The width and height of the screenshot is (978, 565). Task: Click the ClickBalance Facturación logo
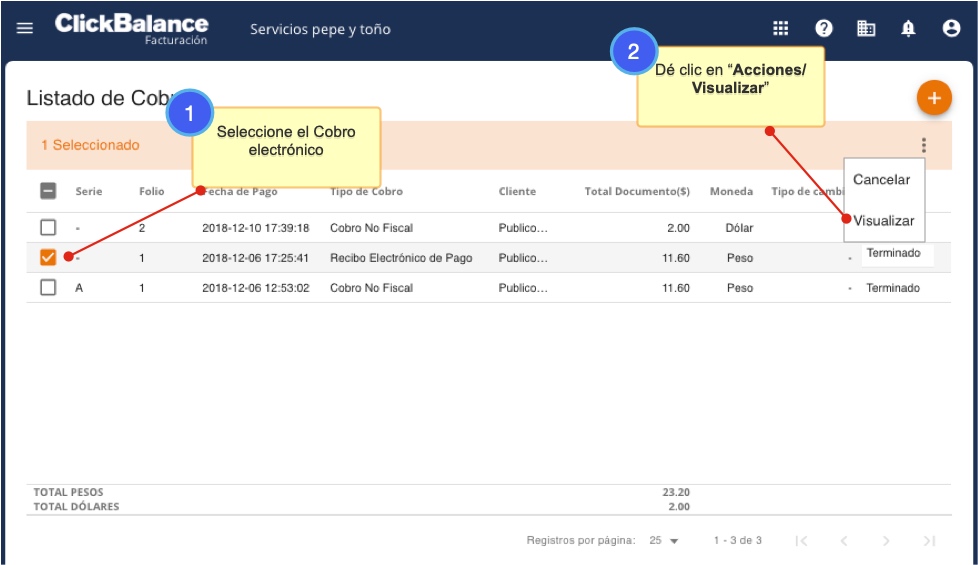(x=131, y=28)
